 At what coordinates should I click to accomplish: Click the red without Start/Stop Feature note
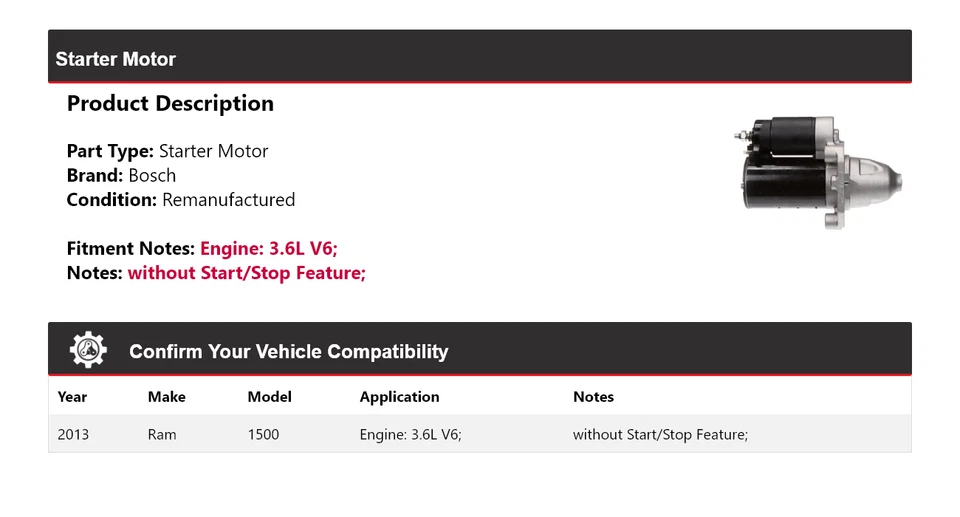pos(247,273)
